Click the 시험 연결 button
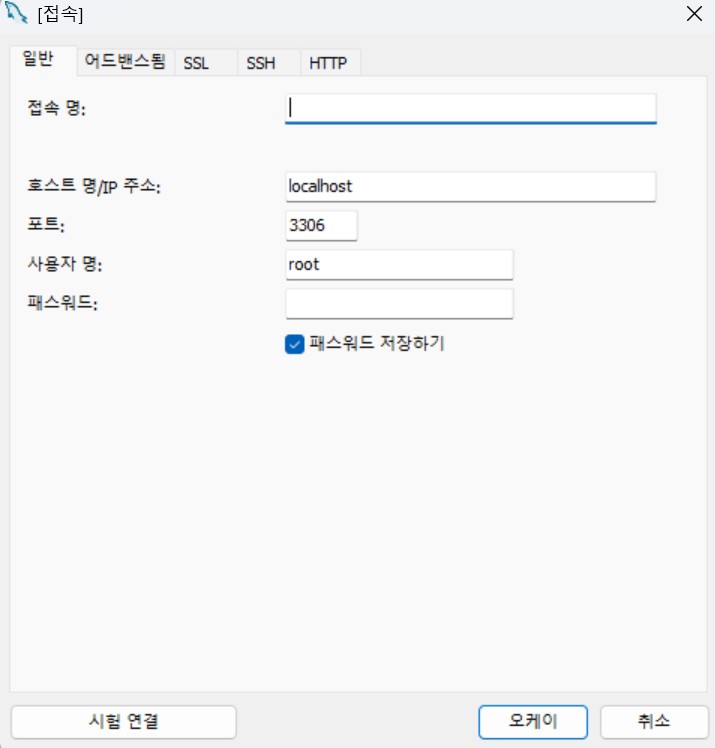This screenshot has height=748, width=715. point(124,722)
